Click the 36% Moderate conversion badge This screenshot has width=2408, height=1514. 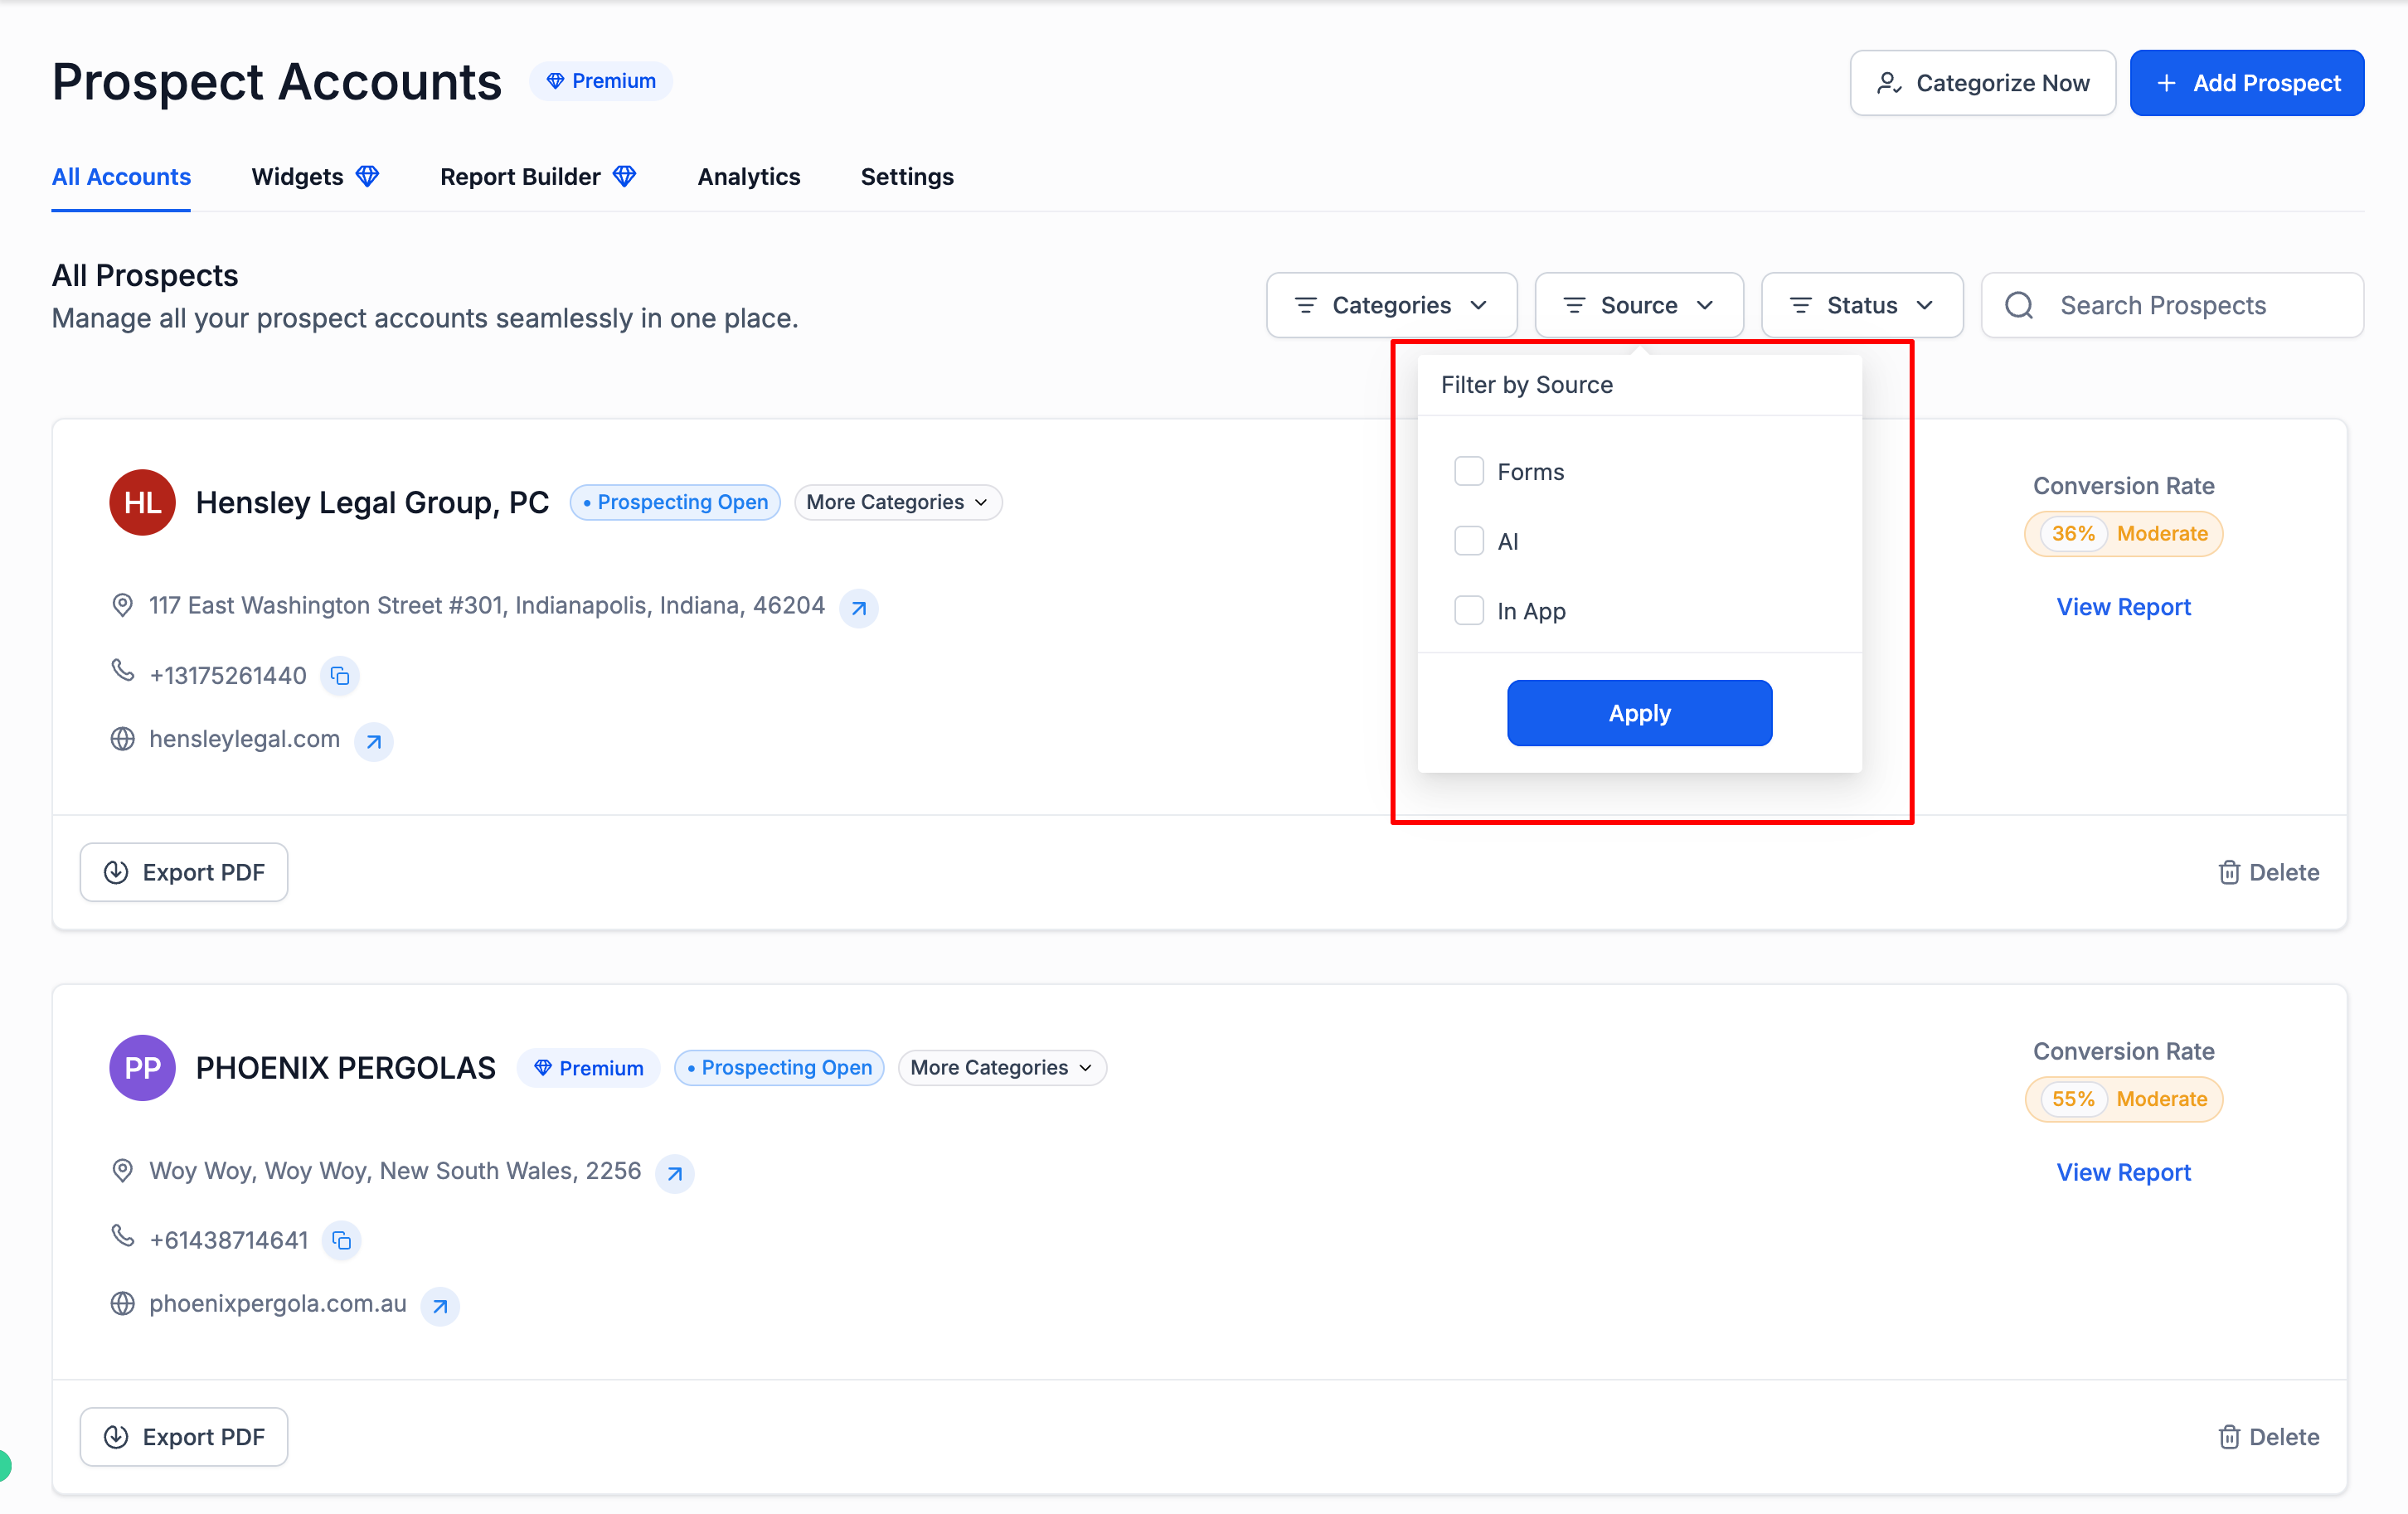coord(2123,534)
